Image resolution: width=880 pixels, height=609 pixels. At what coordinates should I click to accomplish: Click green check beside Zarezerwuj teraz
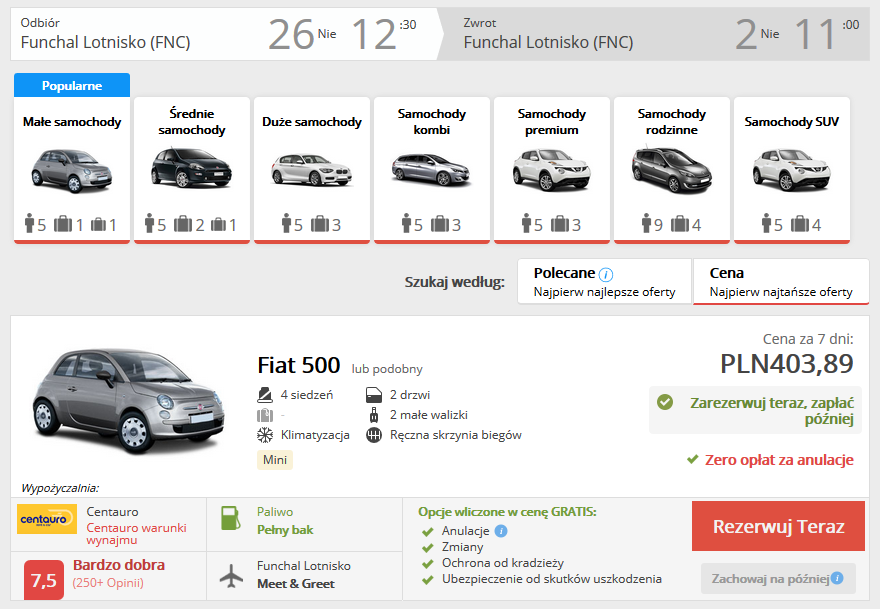665,402
